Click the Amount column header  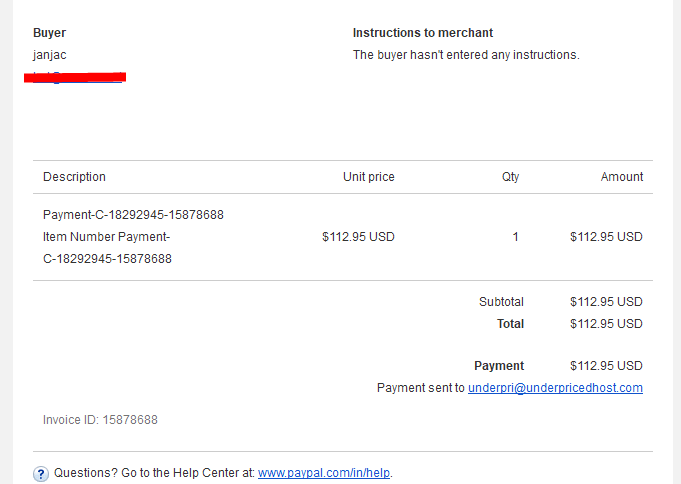pyautogui.click(x=621, y=177)
